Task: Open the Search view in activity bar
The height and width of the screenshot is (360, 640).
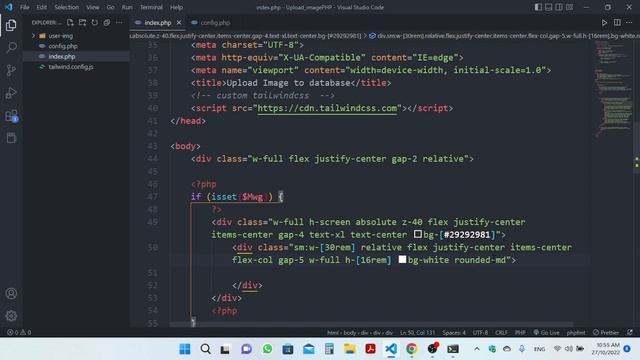Action: tap(11, 47)
